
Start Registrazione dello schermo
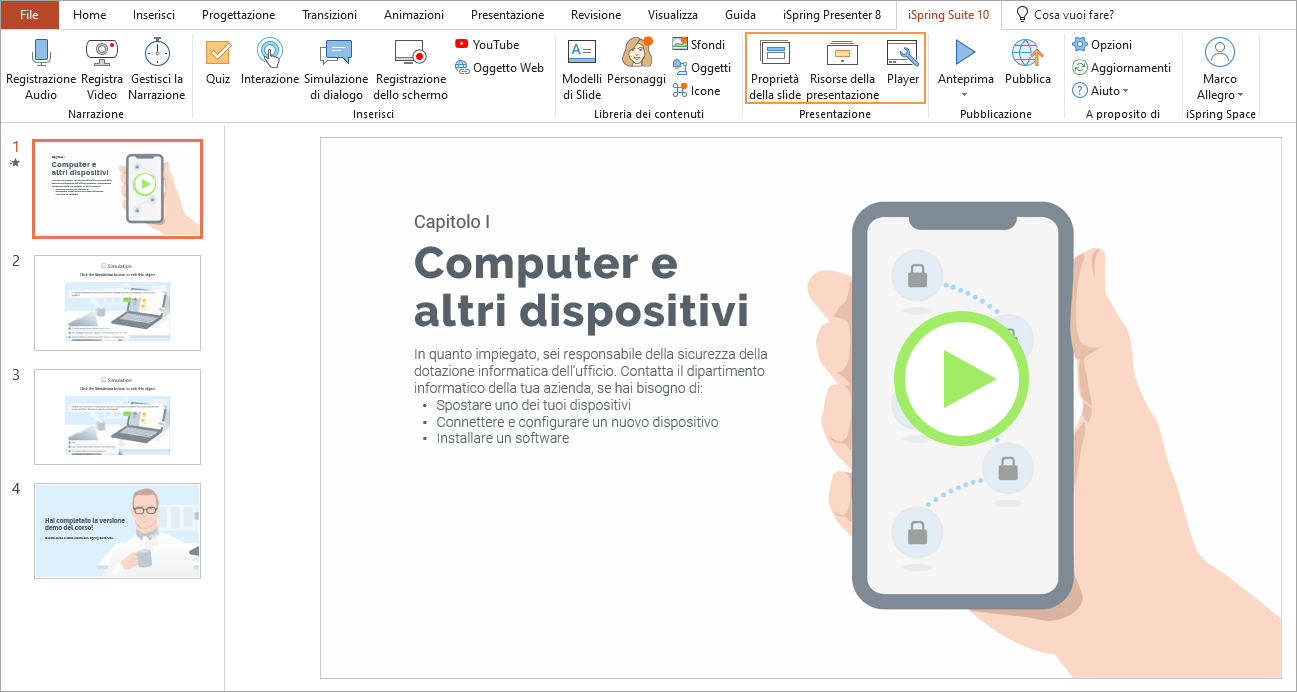pyautogui.click(x=410, y=53)
